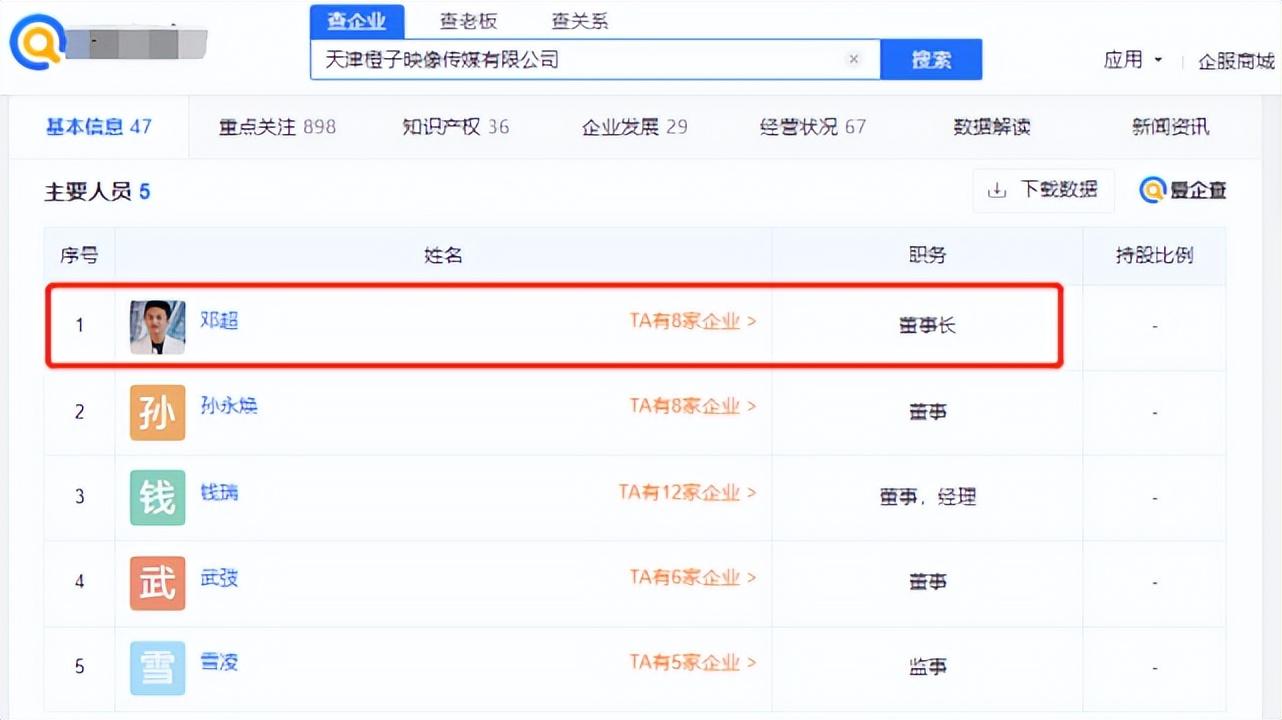The height and width of the screenshot is (720, 1282).
Task: Click the 曼企查 logo icon
Action: 1153,190
